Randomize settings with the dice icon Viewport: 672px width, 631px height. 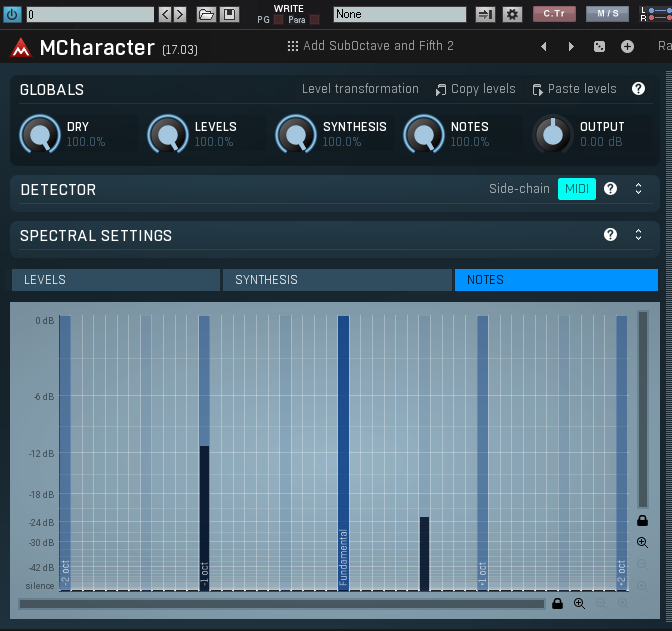[599, 47]
